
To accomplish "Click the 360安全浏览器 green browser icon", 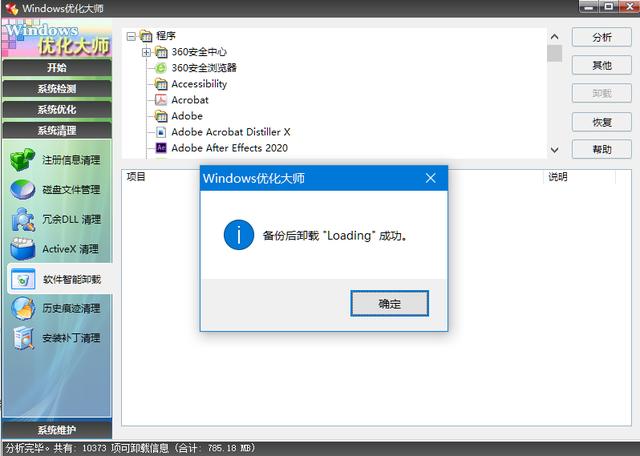I will coord(161,68).
